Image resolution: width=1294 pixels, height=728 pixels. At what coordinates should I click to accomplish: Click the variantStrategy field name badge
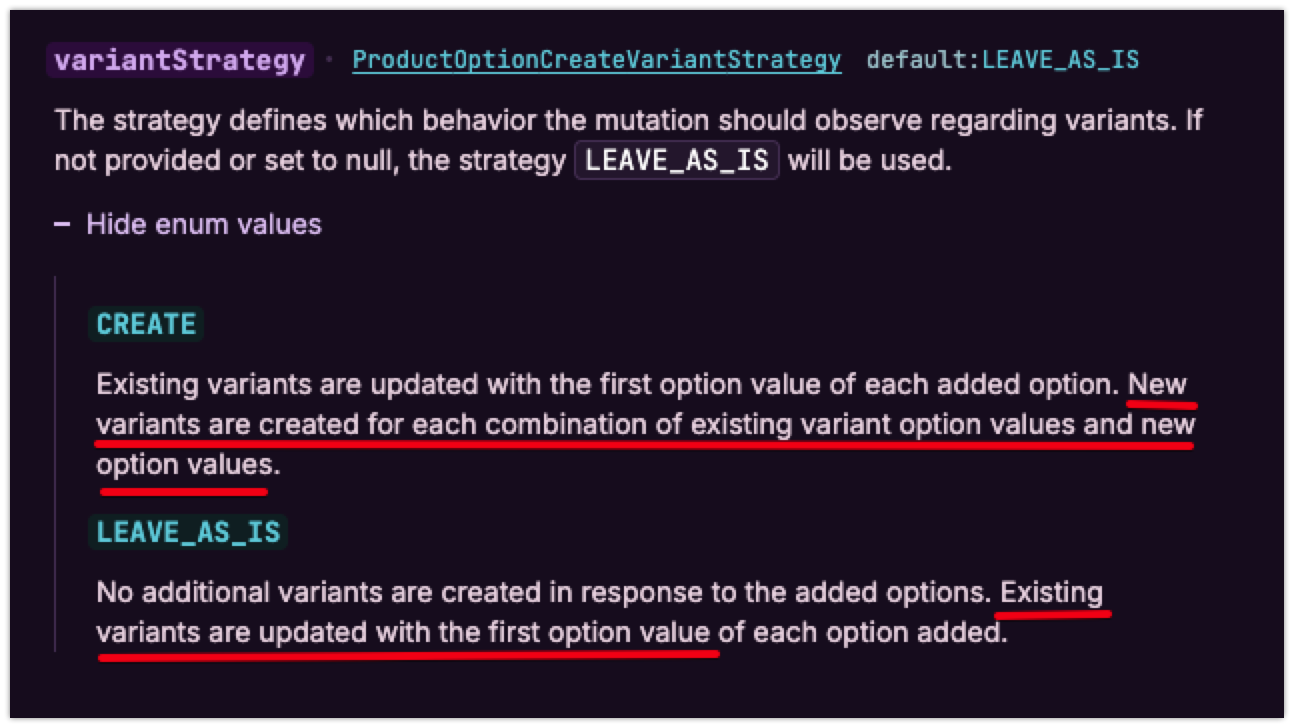(180, 60)
